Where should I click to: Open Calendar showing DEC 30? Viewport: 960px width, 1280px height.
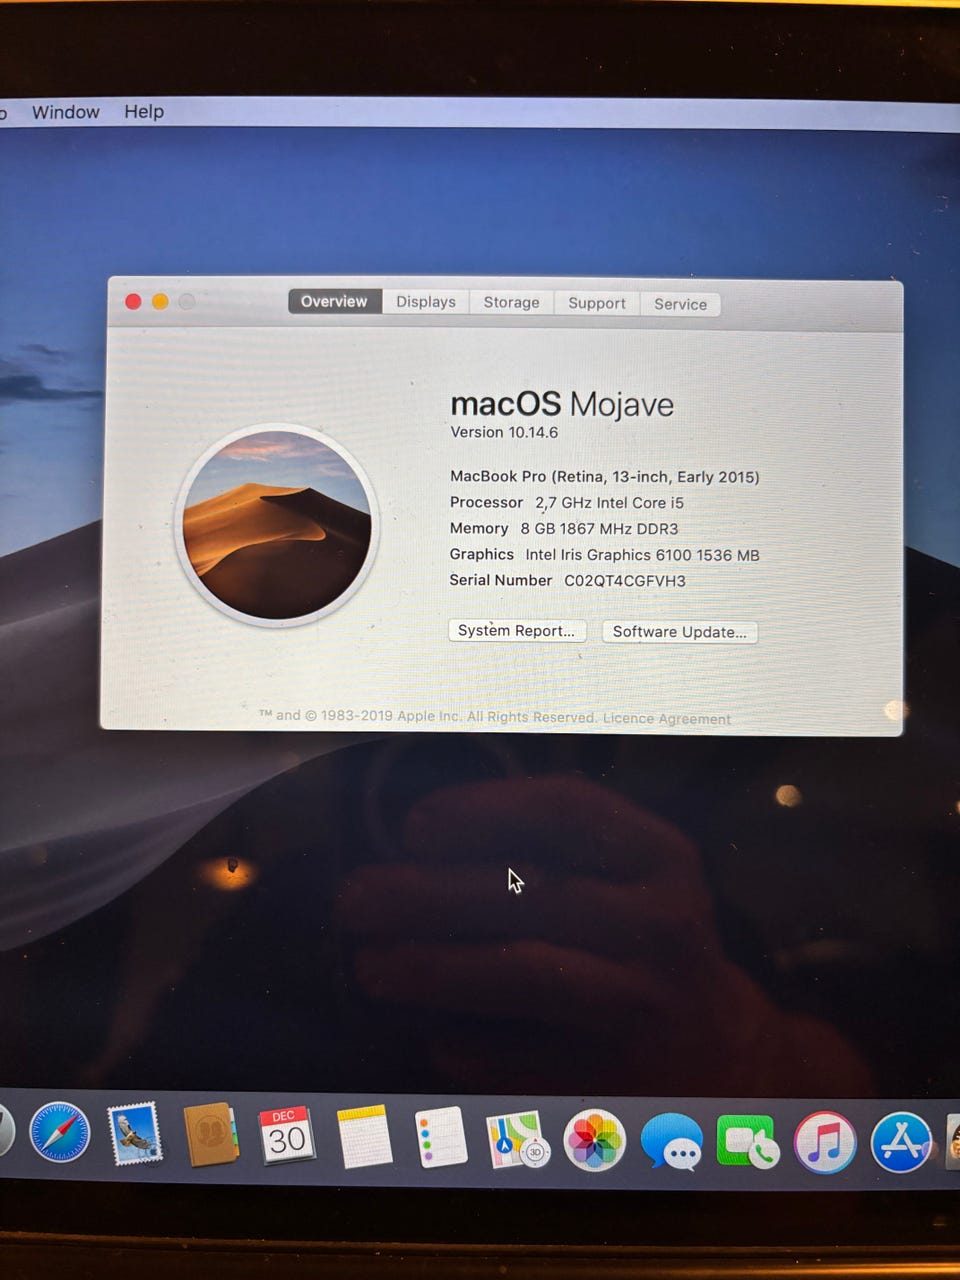click(x=287, y=1136)
